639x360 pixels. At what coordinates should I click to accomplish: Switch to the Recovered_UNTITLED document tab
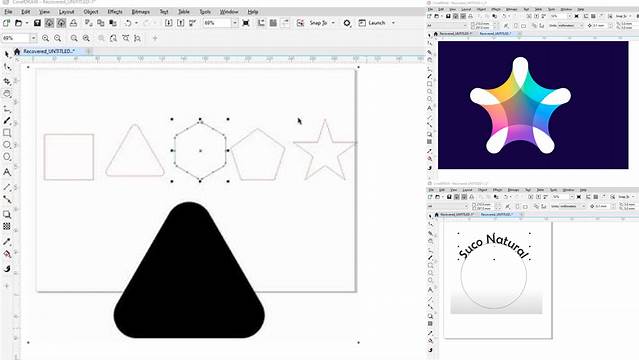point(48,51)
